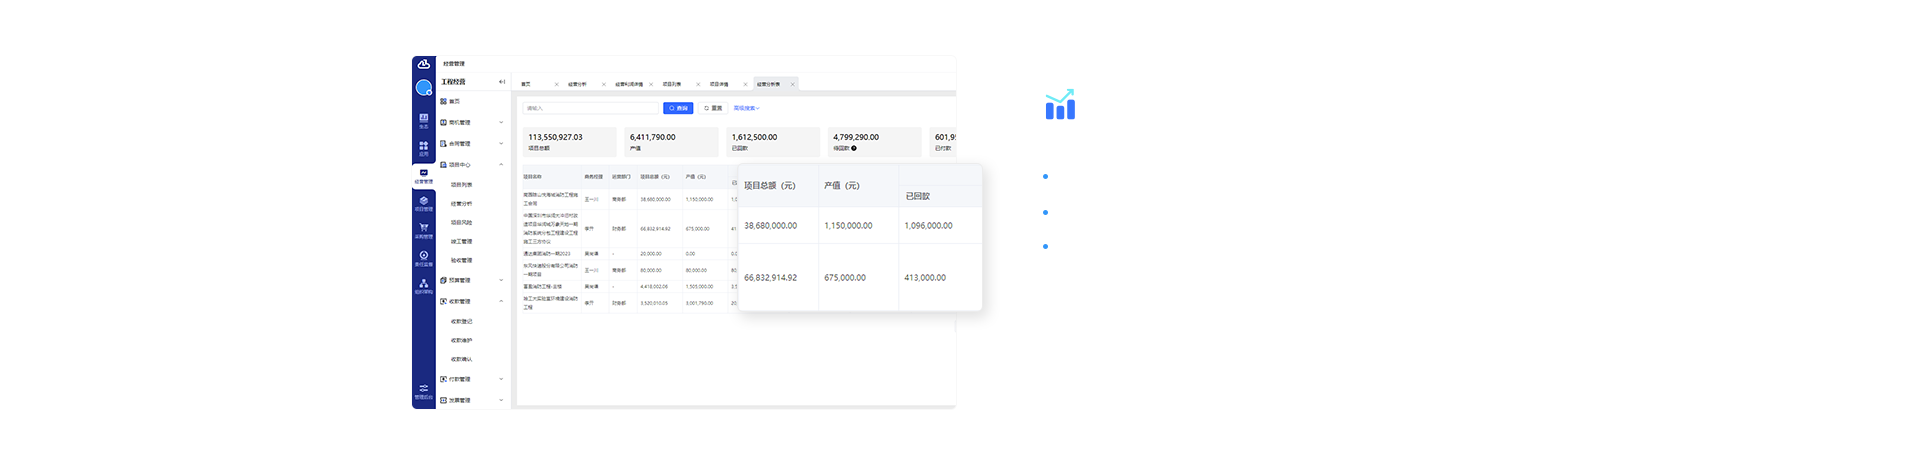The height and width of the screenshot is (463, 1920).
Task: Click the 4,799,290.00 待回款 card
Action: pos(875,141)
